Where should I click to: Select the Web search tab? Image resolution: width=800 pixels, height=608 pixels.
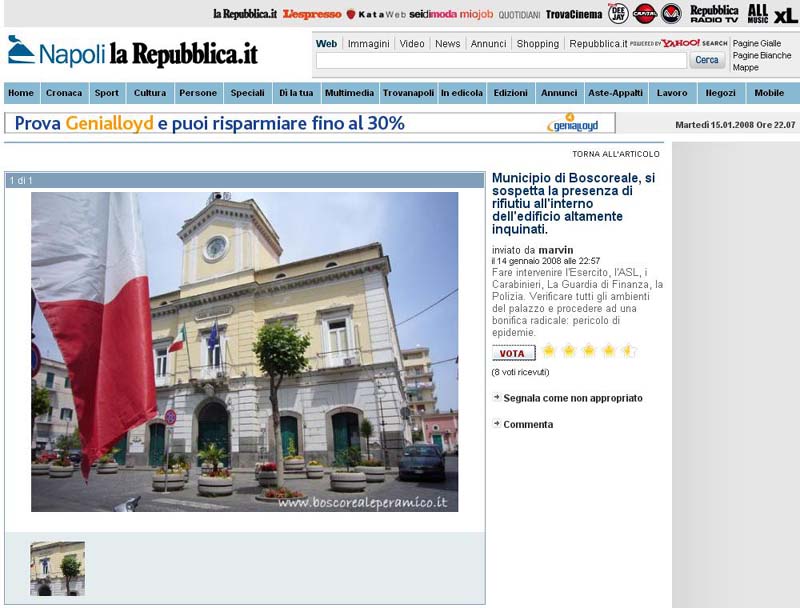[x=327, y=44]
